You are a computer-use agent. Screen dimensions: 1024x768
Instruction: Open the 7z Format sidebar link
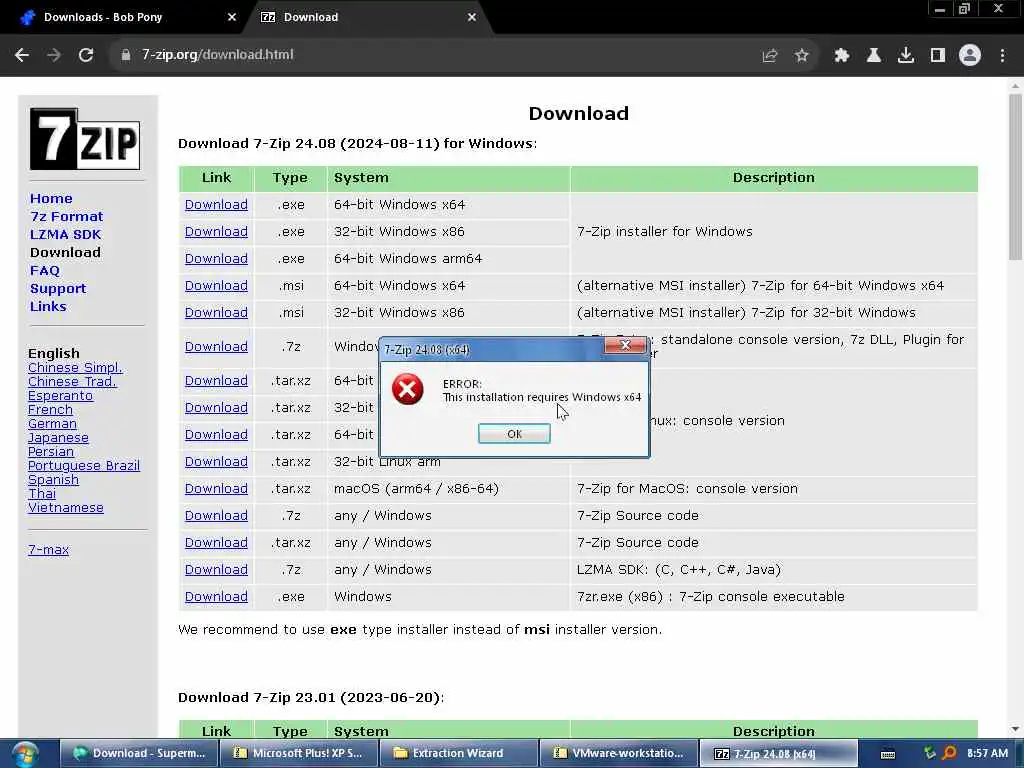pos(67,216)
